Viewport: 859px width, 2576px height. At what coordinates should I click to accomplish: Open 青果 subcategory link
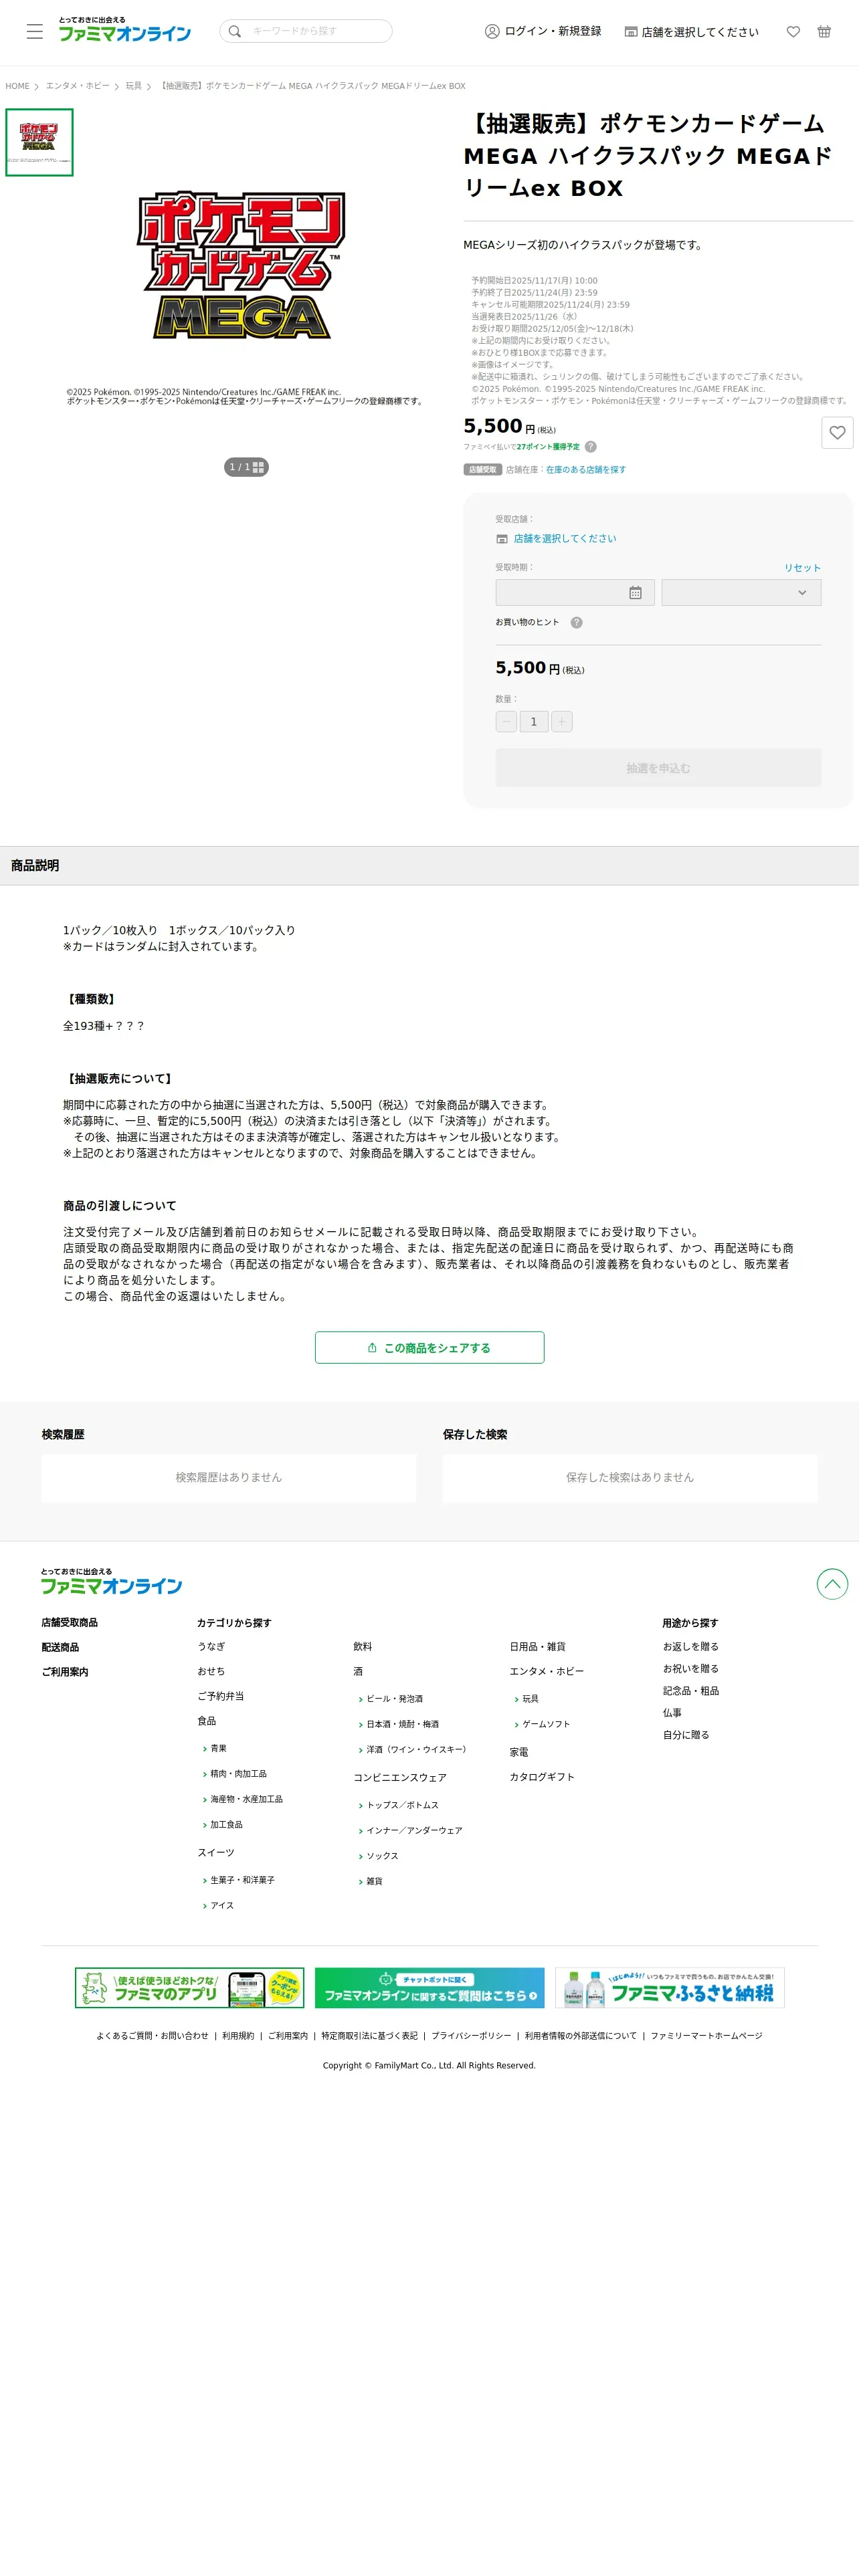(218, 1748)
